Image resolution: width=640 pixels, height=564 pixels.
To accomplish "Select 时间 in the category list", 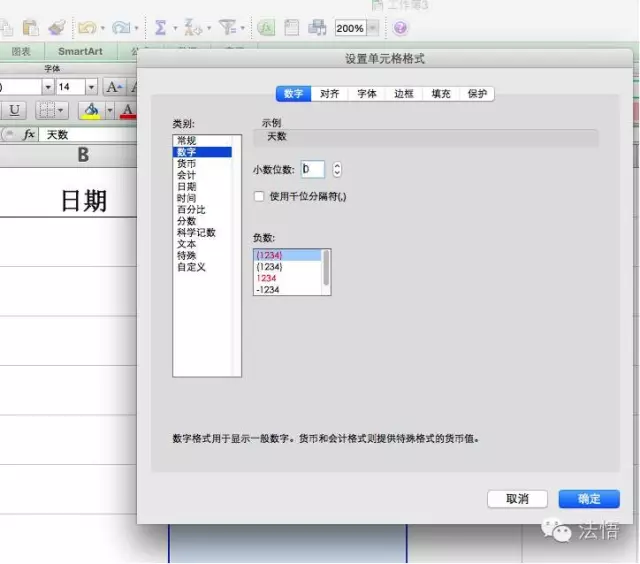I will [202, 198].
